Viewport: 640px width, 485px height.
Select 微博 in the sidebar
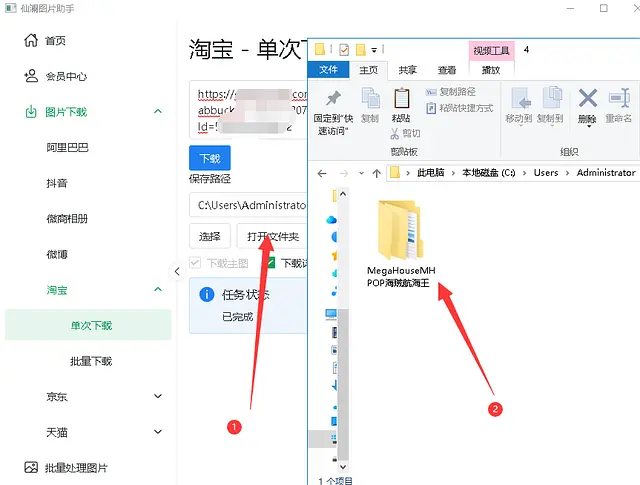(x=56, y=254)
